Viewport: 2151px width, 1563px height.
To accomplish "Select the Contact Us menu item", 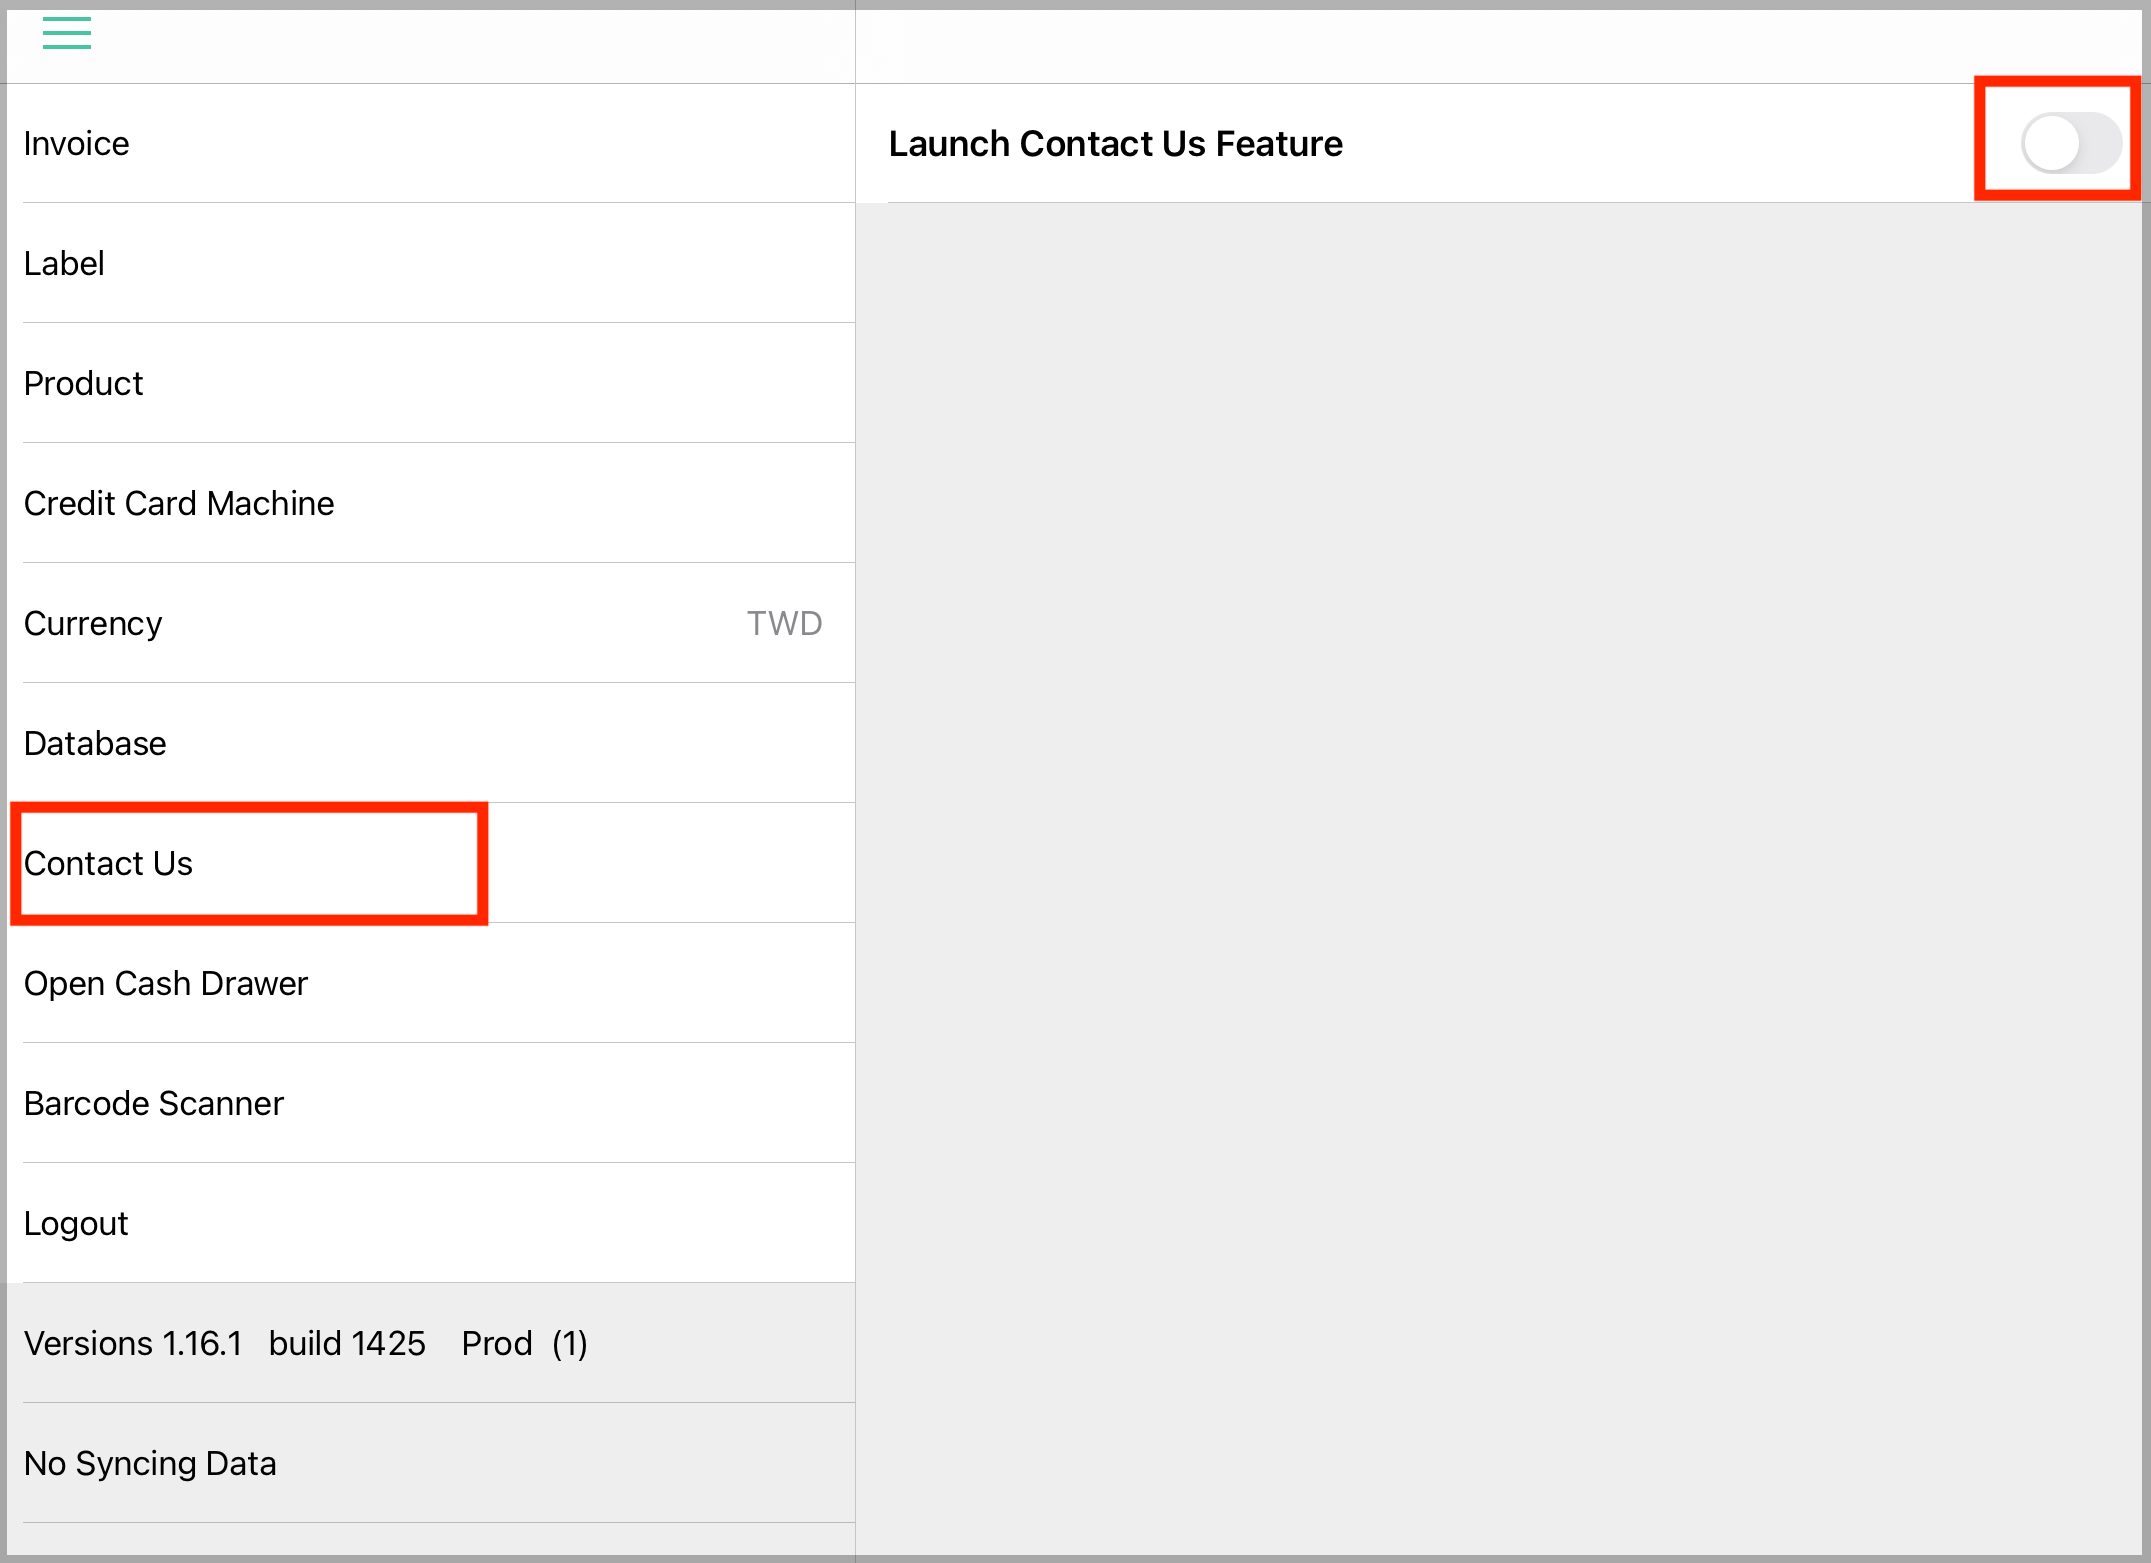I will tap(431, 863).
